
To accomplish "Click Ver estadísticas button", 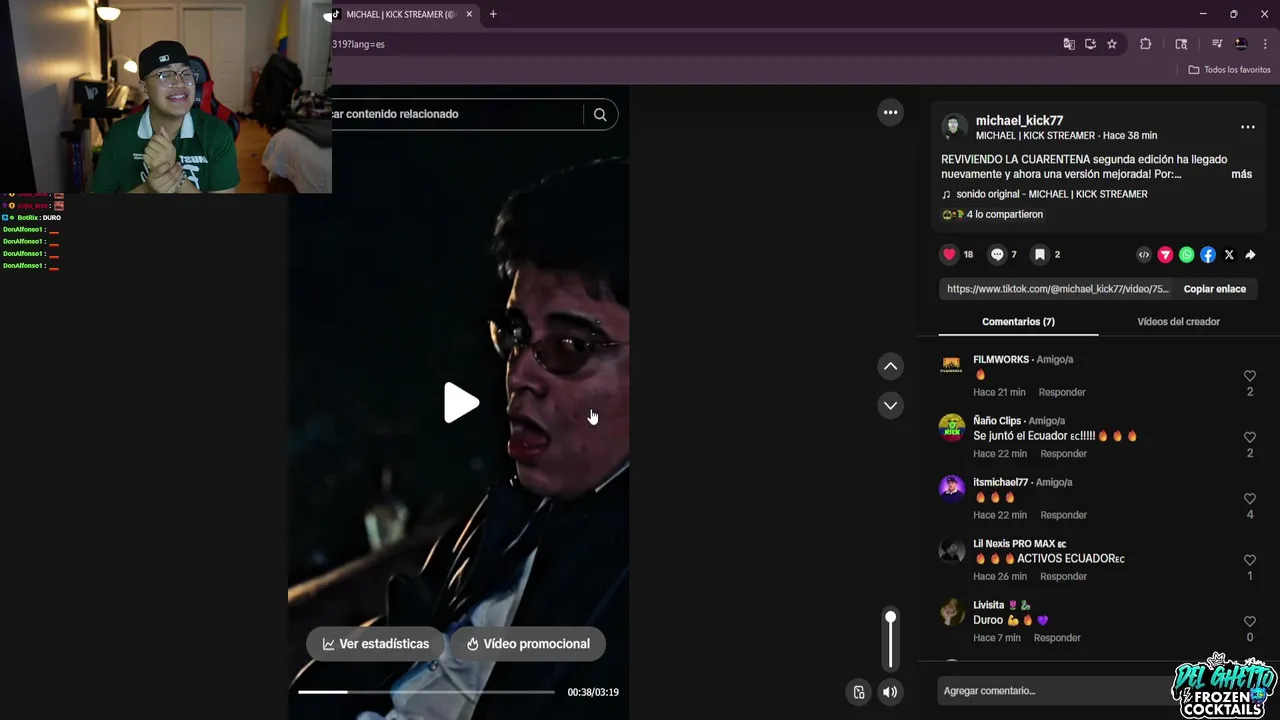I will tap(376, 644).
